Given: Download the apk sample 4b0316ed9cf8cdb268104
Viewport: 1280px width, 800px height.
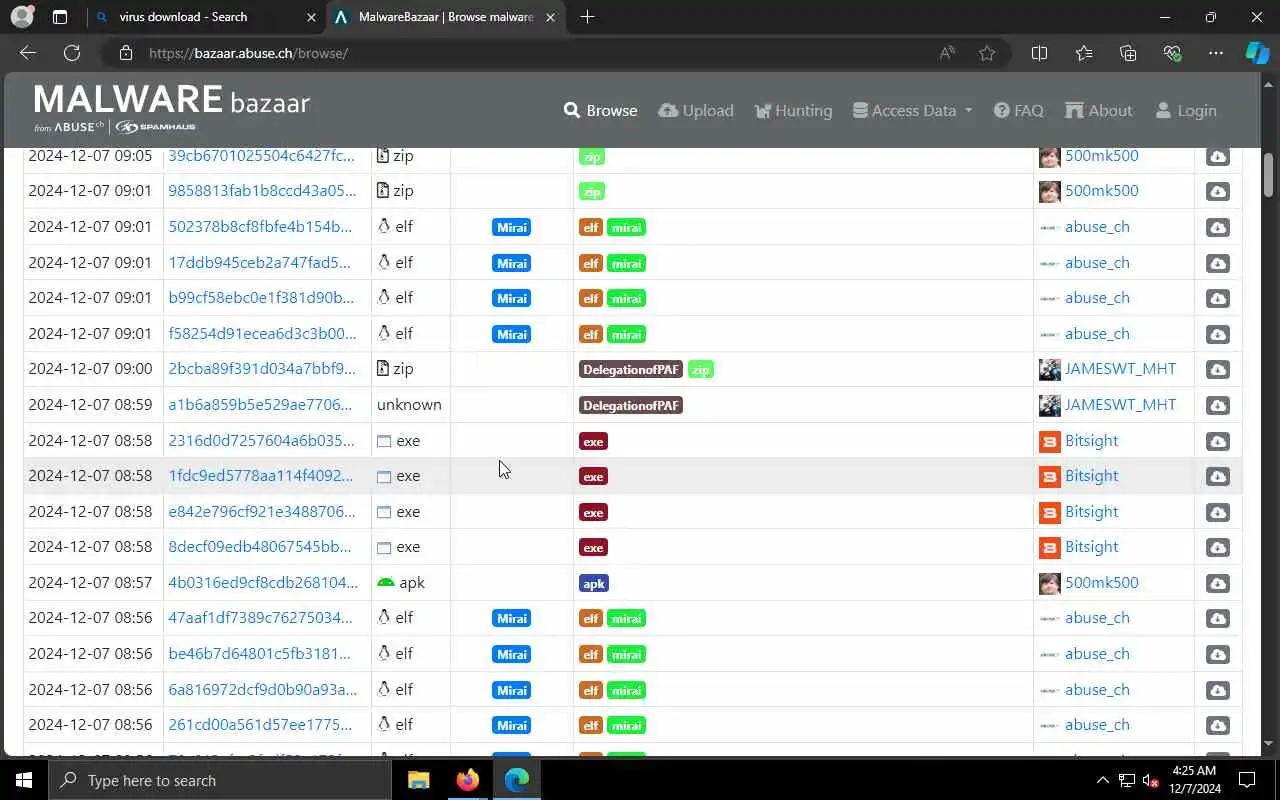Looking at the screenshot, I should [x=1217, y=583].
